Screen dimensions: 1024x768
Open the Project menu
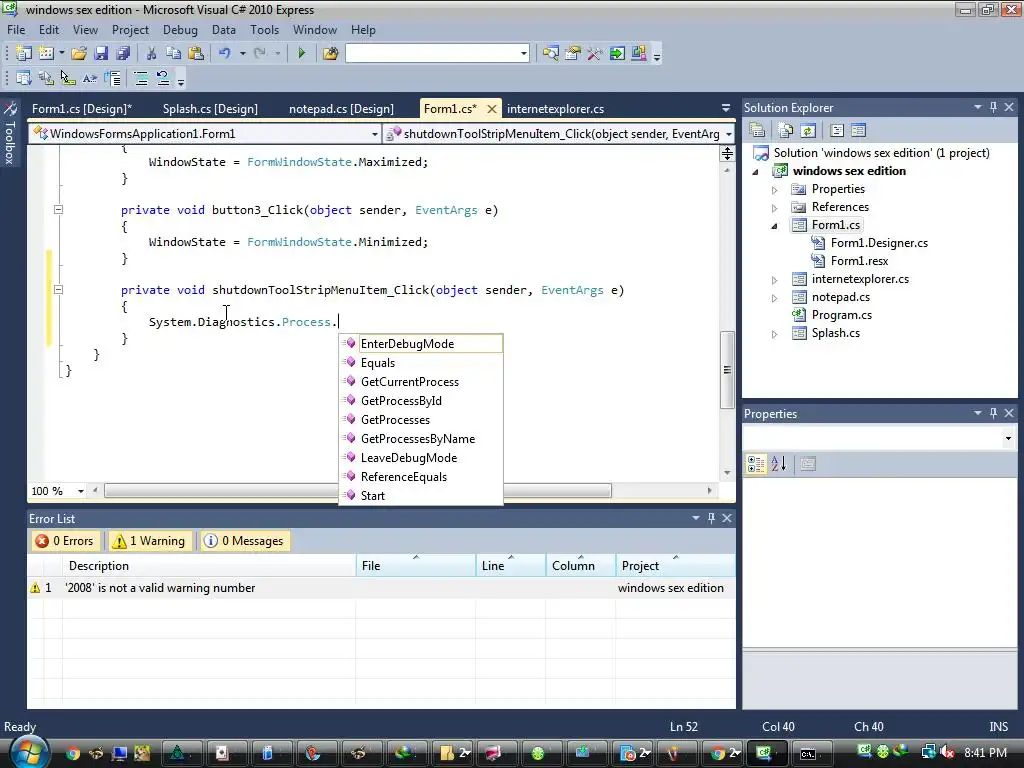(130, 30)
